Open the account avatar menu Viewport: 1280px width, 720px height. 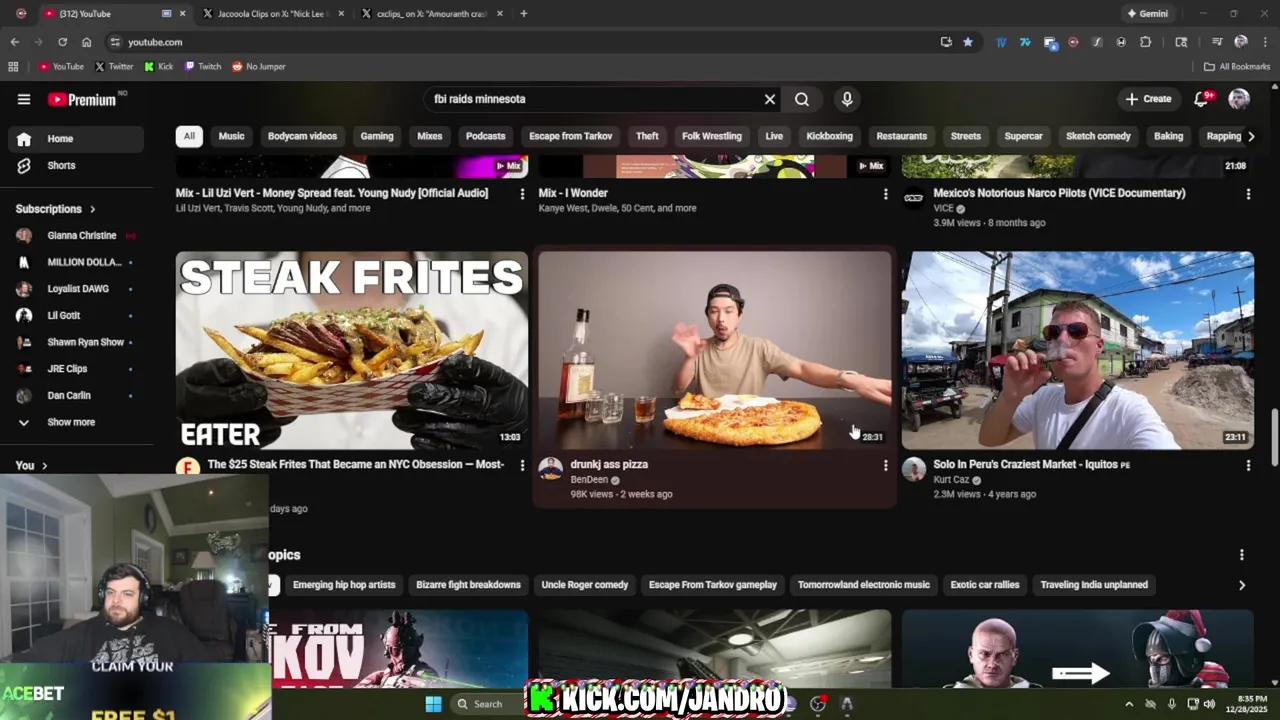click(x=1239, y=99)
